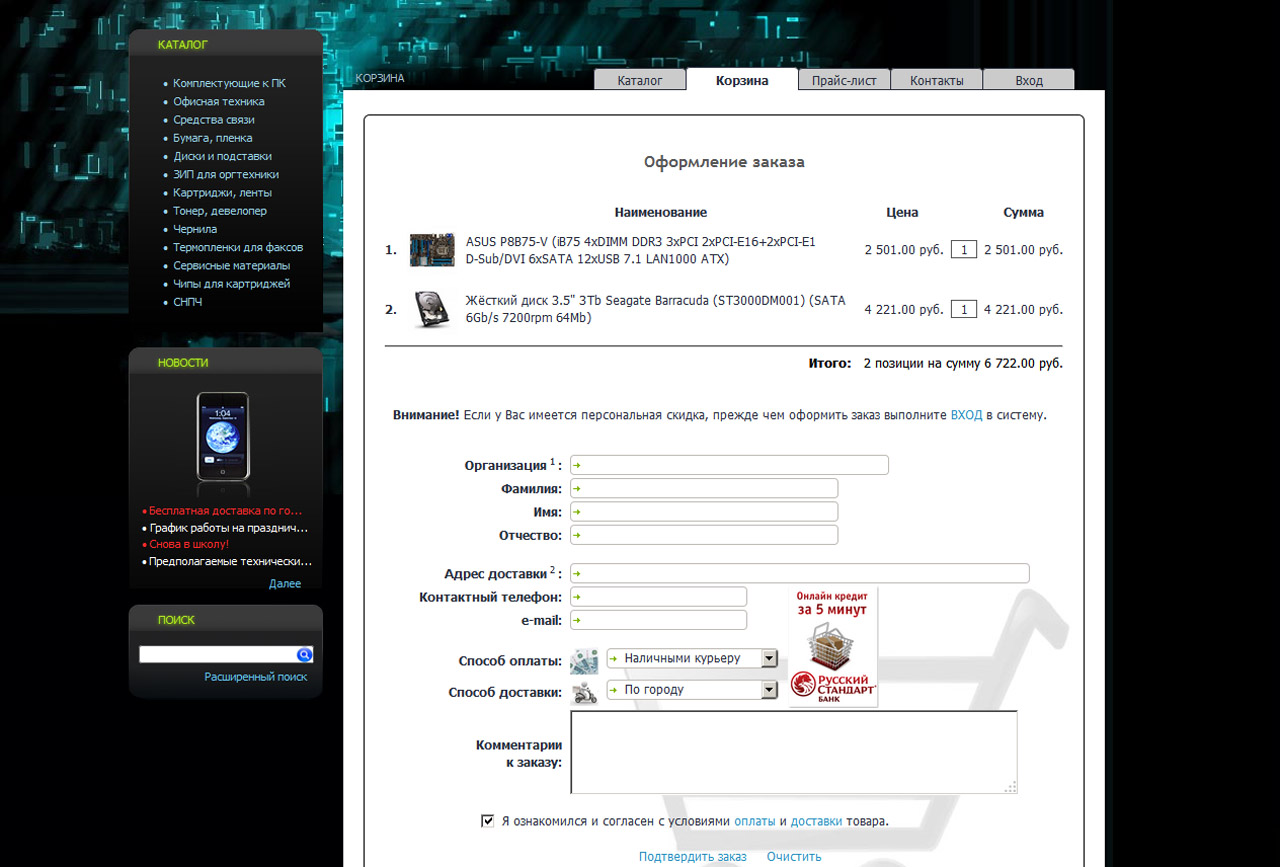Open catalog category Бумага, пленка
Image resolution: width=1280 pixels, height=867 pixels.
click(213, 138)
